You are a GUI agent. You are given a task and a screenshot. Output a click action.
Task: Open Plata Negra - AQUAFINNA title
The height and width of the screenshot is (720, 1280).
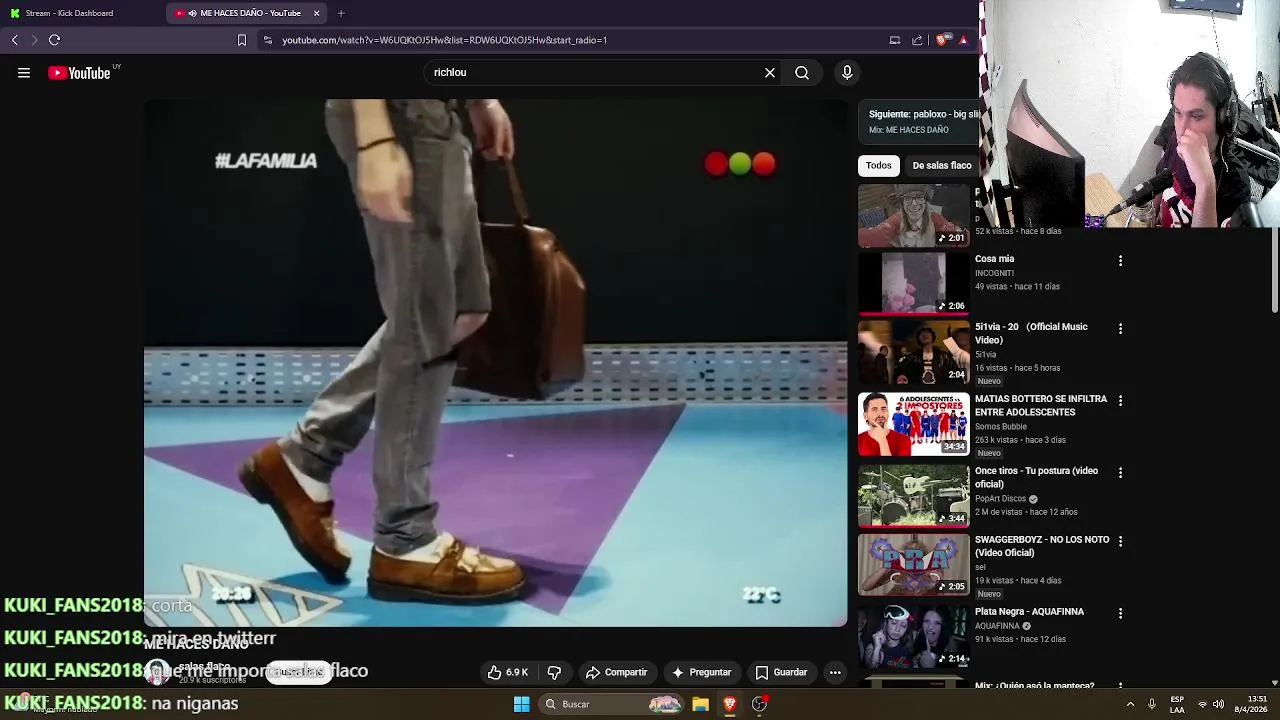[x=1029, y=612]
